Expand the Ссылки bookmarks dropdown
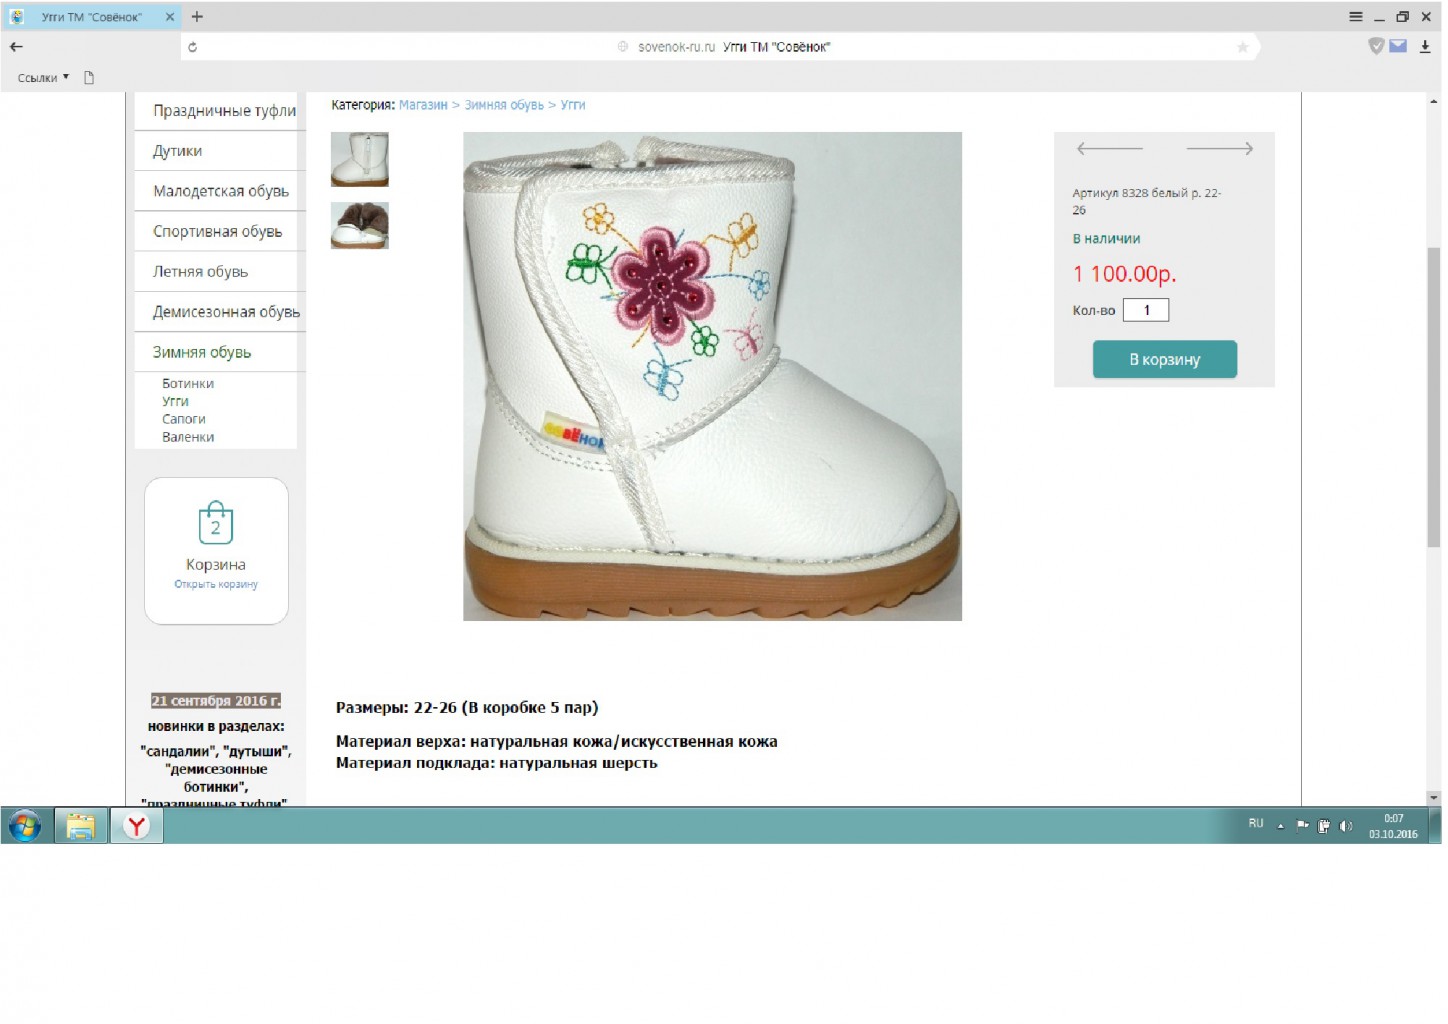Image resolution: width=1448 pixels, height=1024 pixels. click(x=43, y=77)
